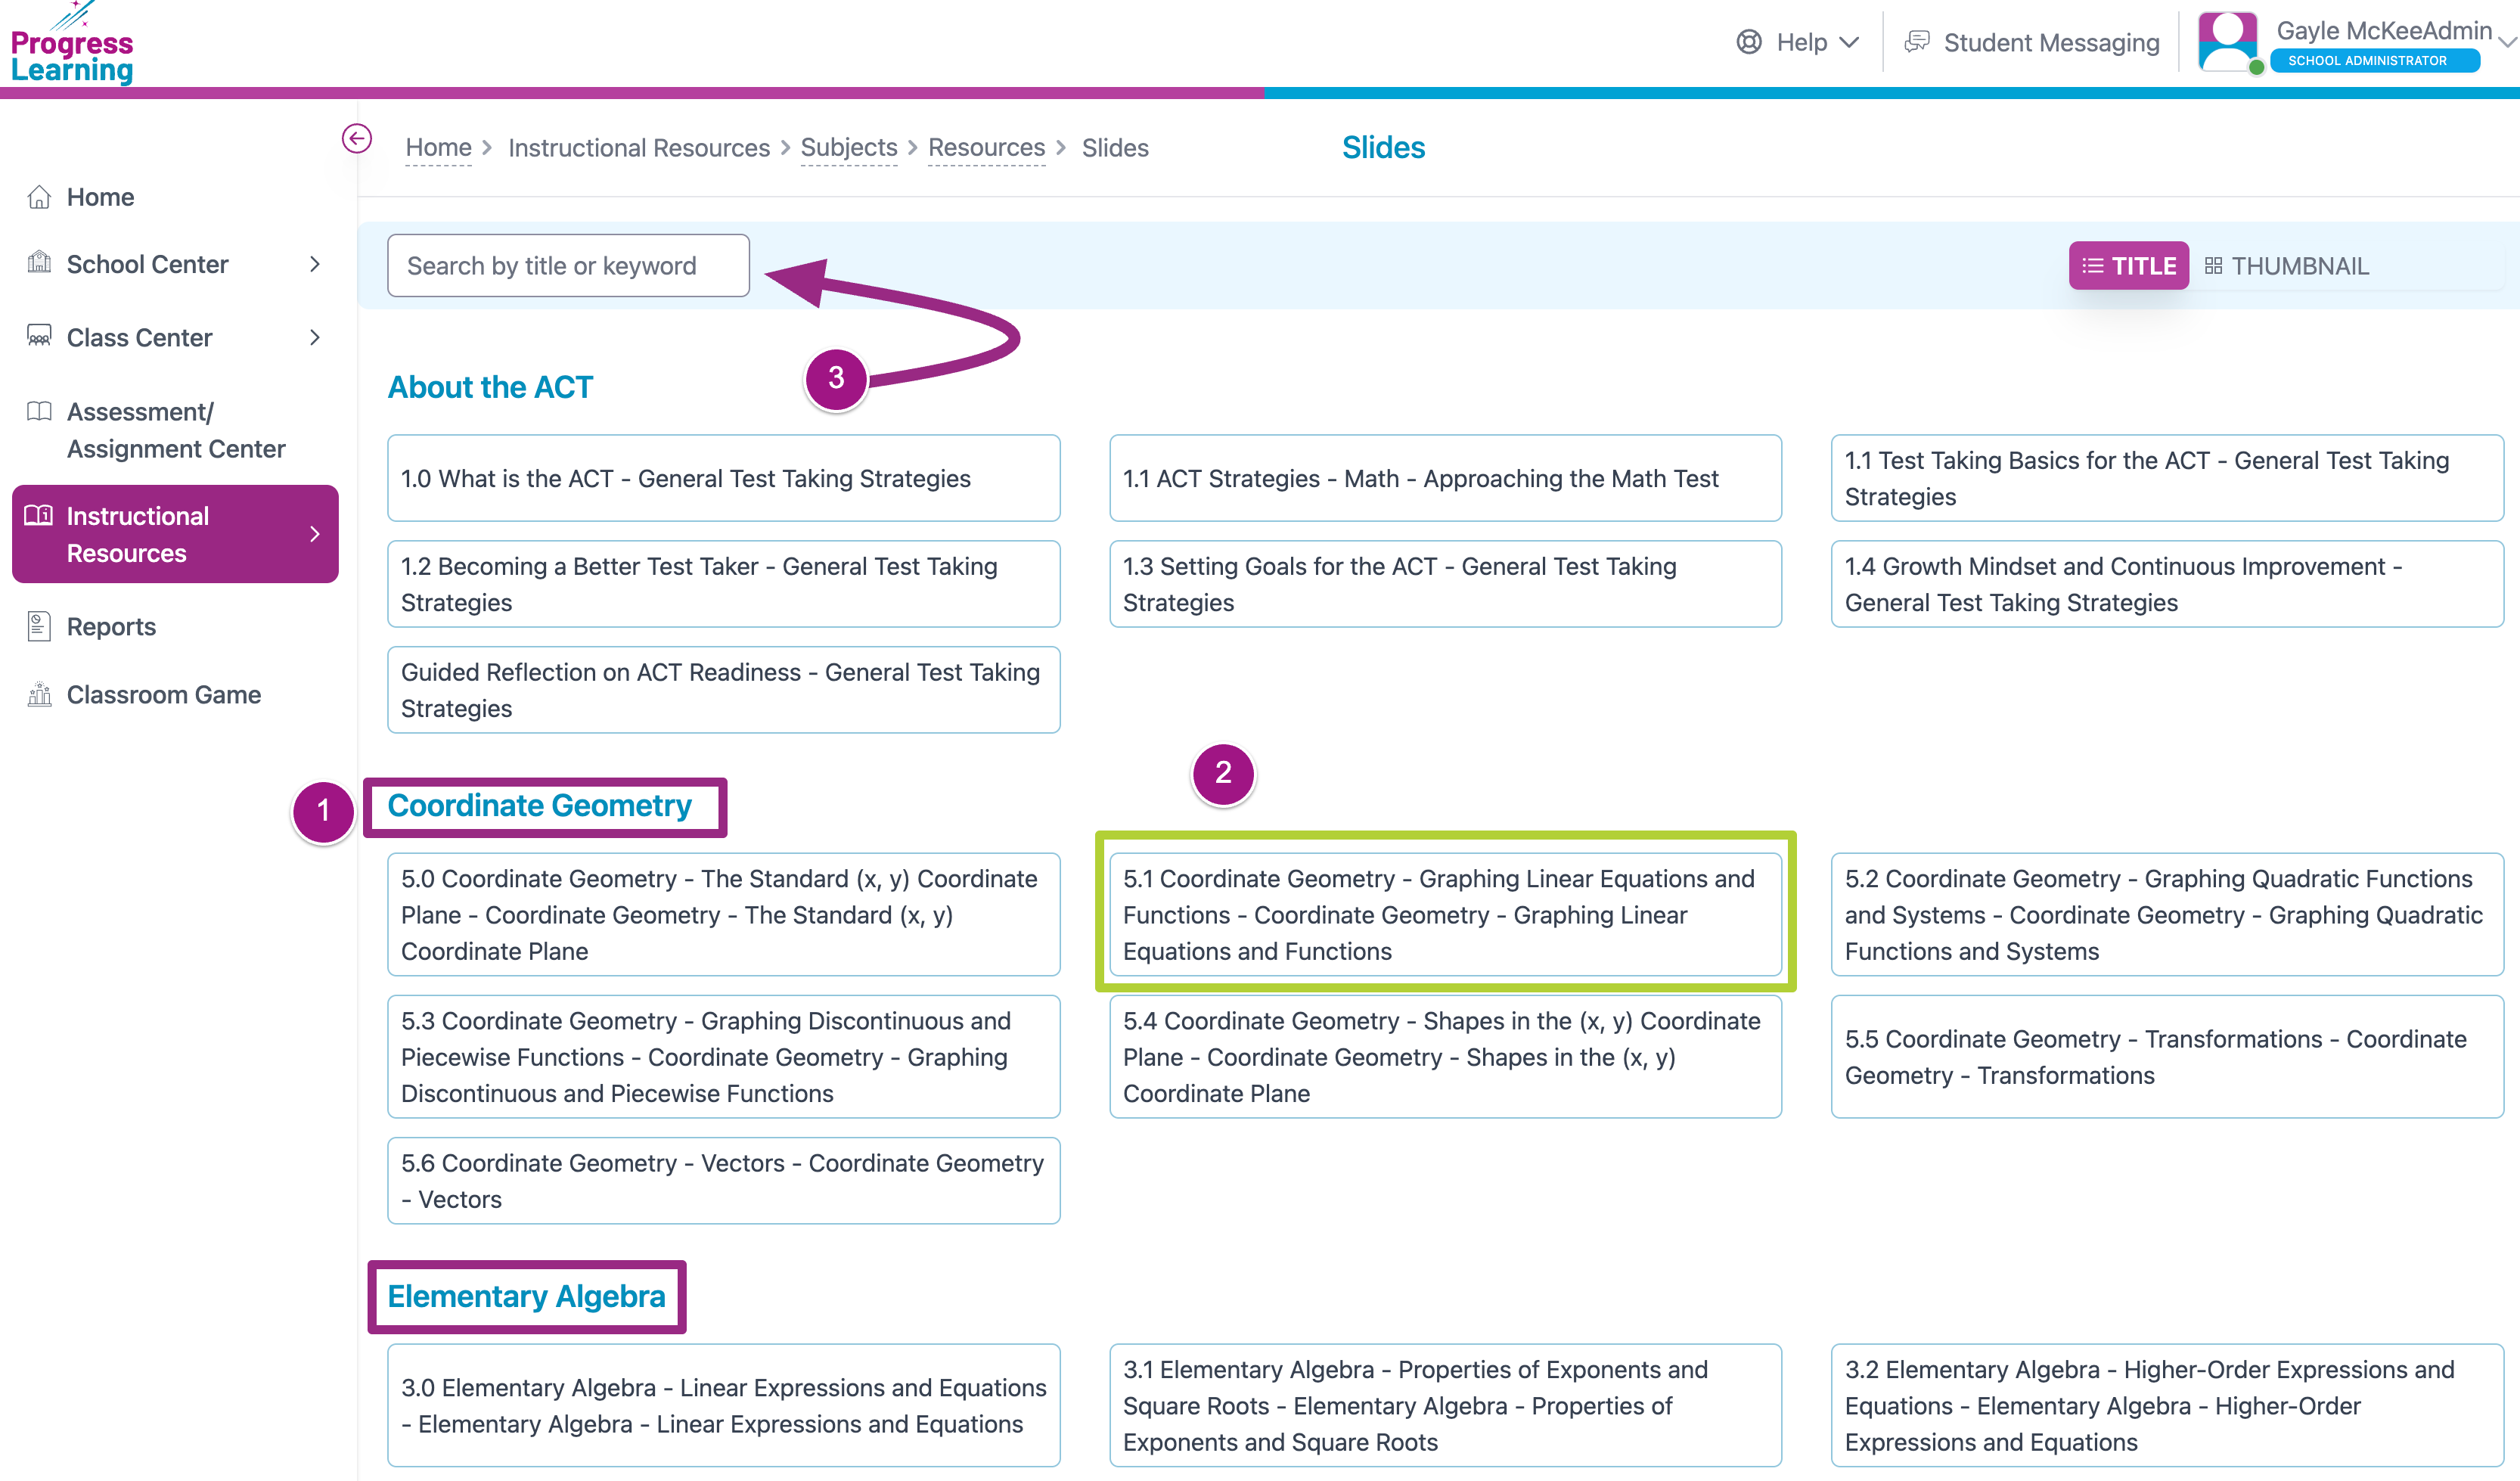Click the Home house icon in sidebar
Viewport: 2520px width, 1481px height.
click(x=39, y=197)
